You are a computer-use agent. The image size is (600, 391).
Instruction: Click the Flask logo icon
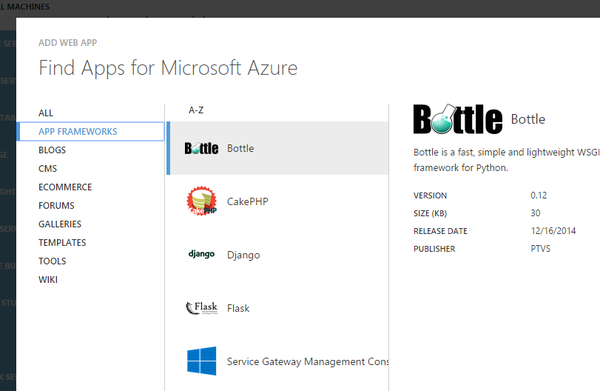coord(202,308)
